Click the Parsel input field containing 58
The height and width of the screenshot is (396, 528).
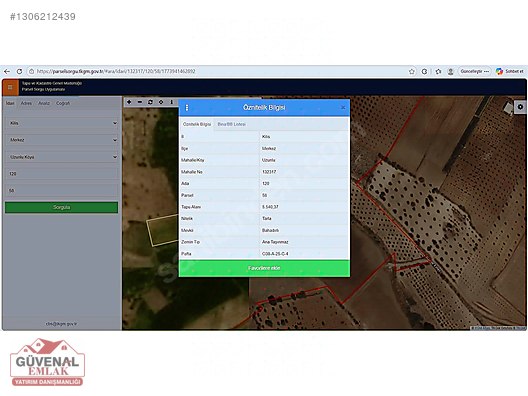(62, 191)
